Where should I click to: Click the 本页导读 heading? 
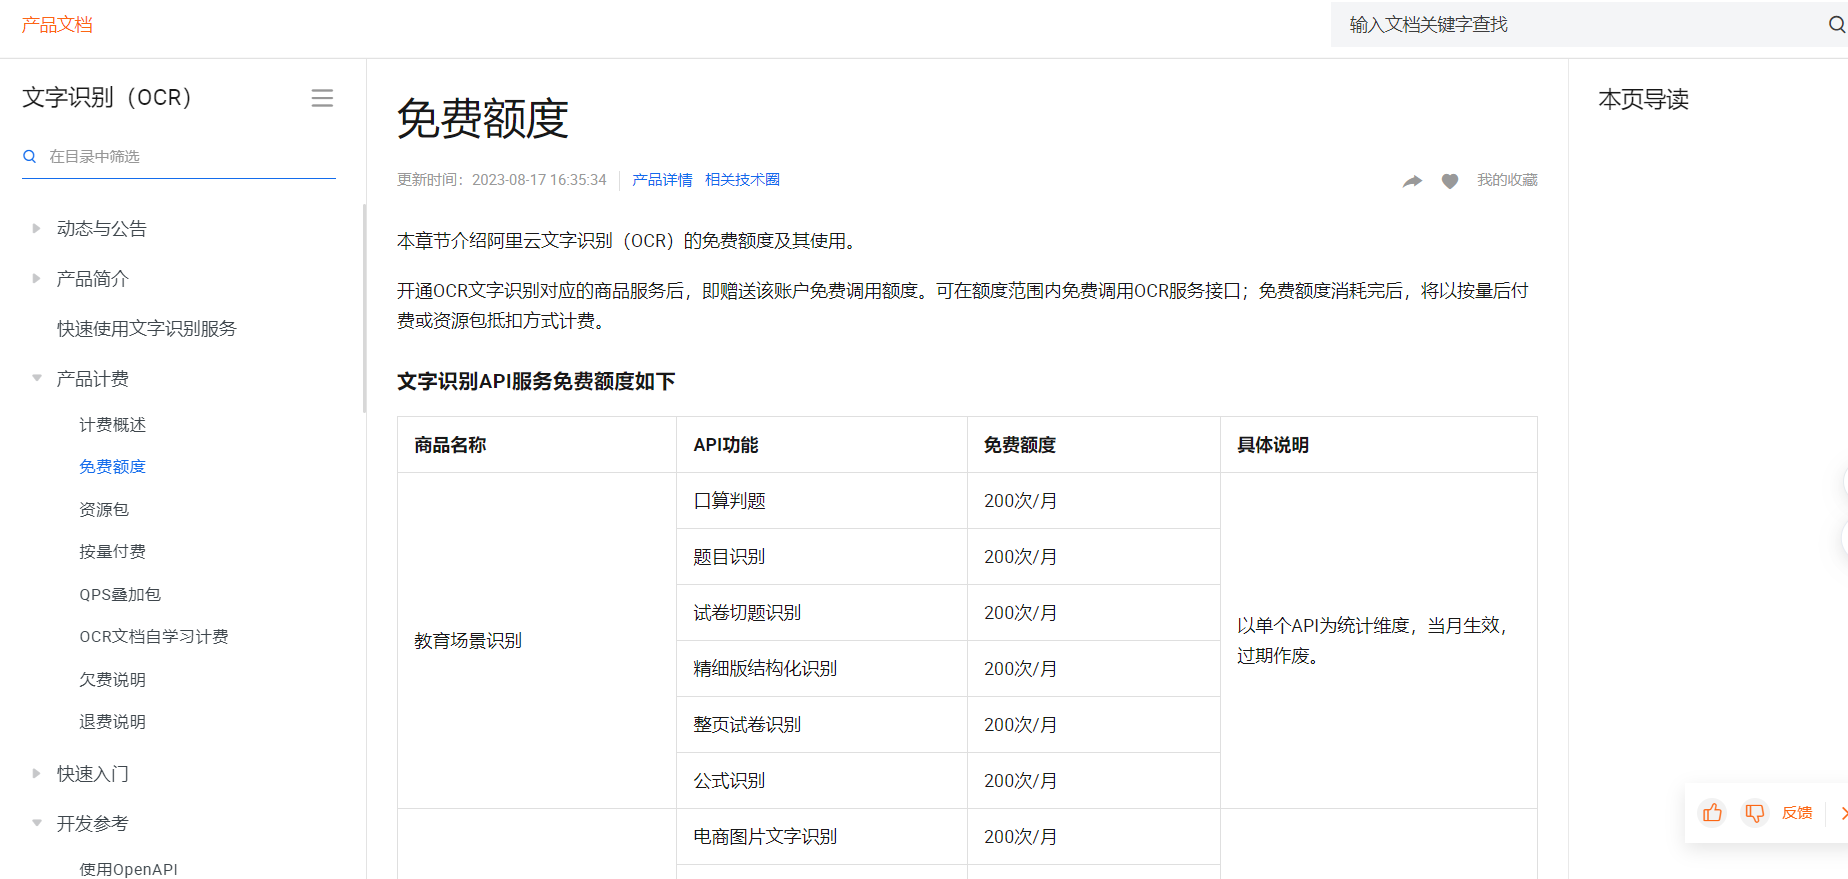(1643, 99)
